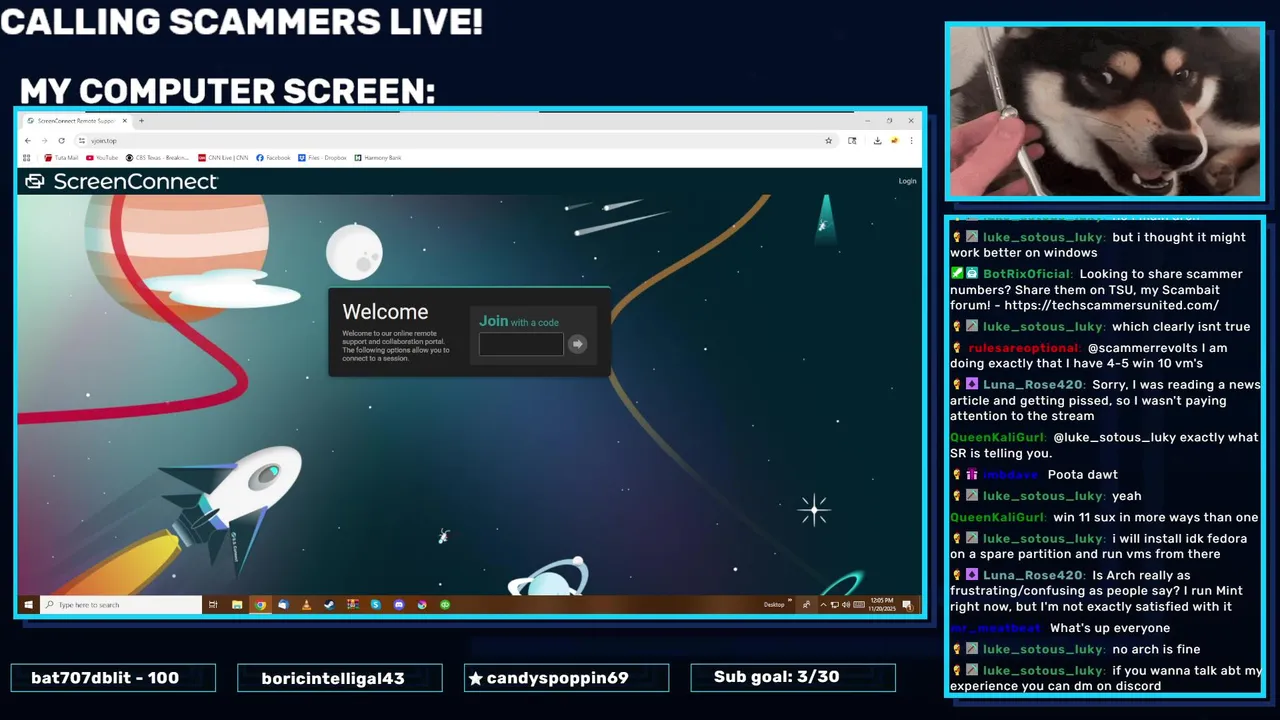Open File Explorer from the taskbar
The image size is (1280, 720).
click(237, 605)
